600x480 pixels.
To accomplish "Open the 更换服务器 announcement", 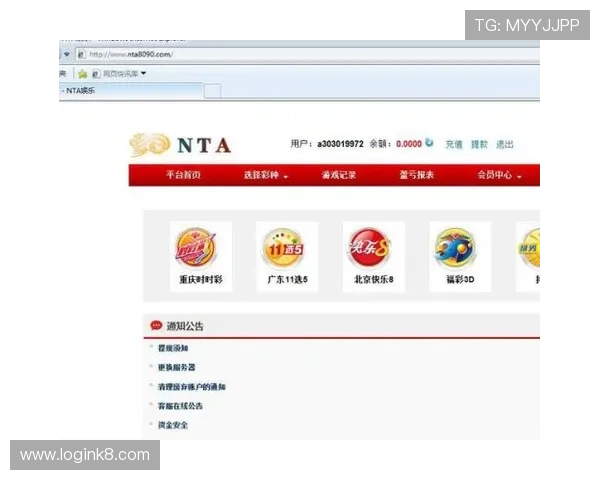I will [177, 367].
